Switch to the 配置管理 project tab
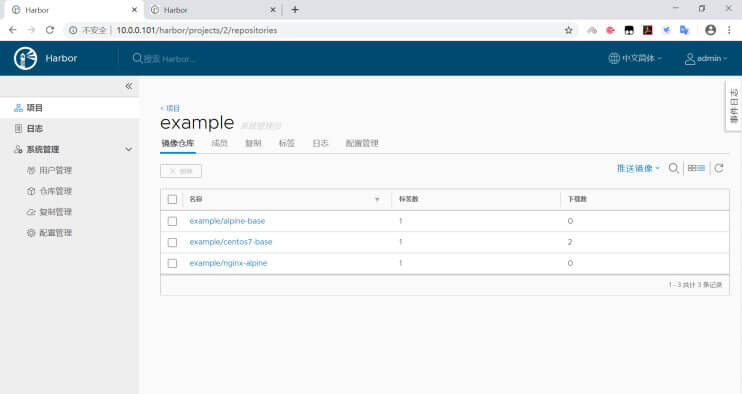742x394 pixels. [362, 143]
